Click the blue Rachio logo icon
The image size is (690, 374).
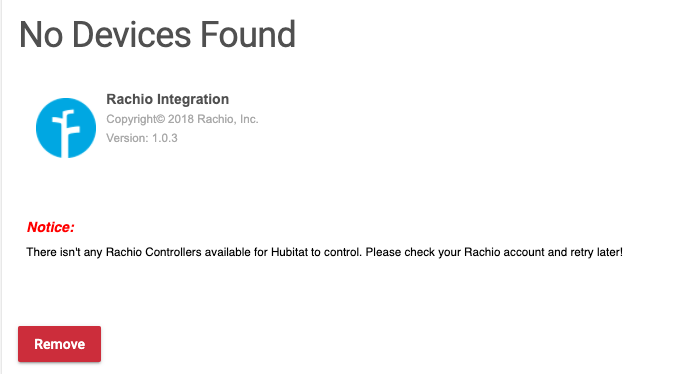(66, 128)
